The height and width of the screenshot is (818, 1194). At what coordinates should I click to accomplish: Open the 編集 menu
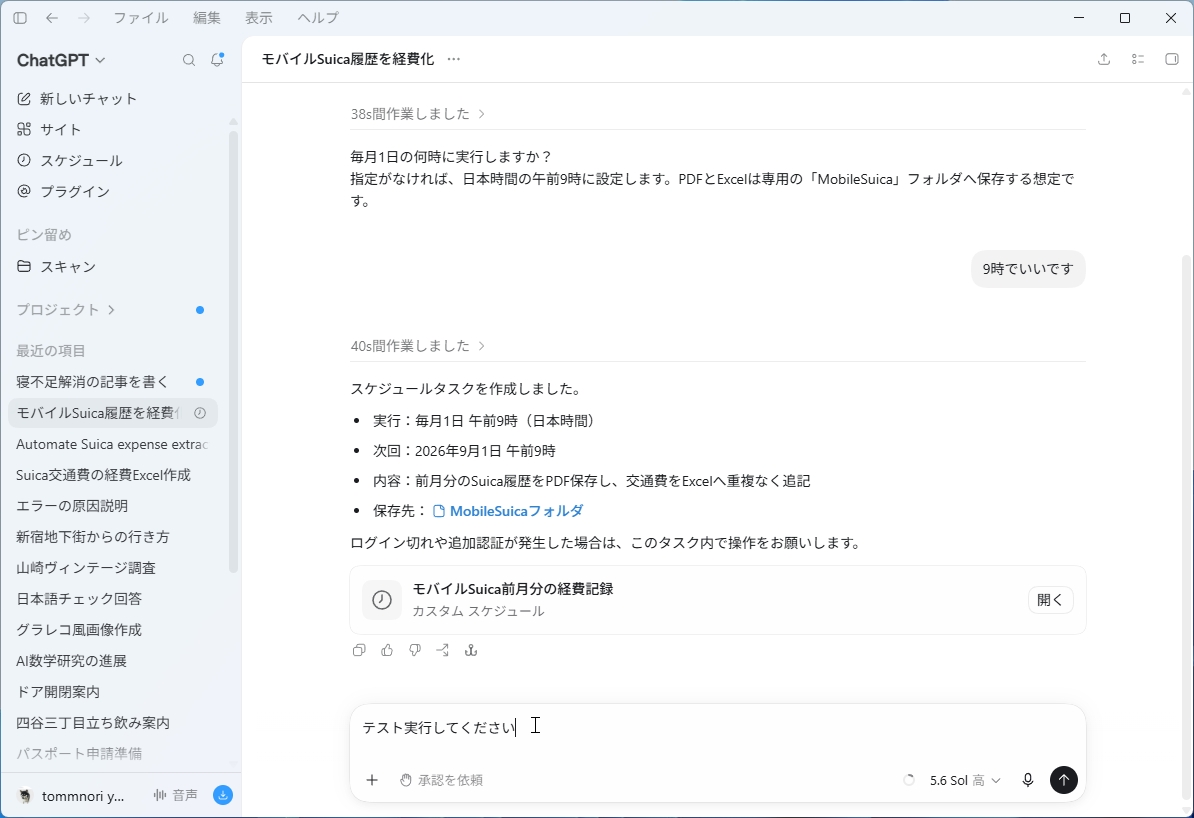(206, 18)
